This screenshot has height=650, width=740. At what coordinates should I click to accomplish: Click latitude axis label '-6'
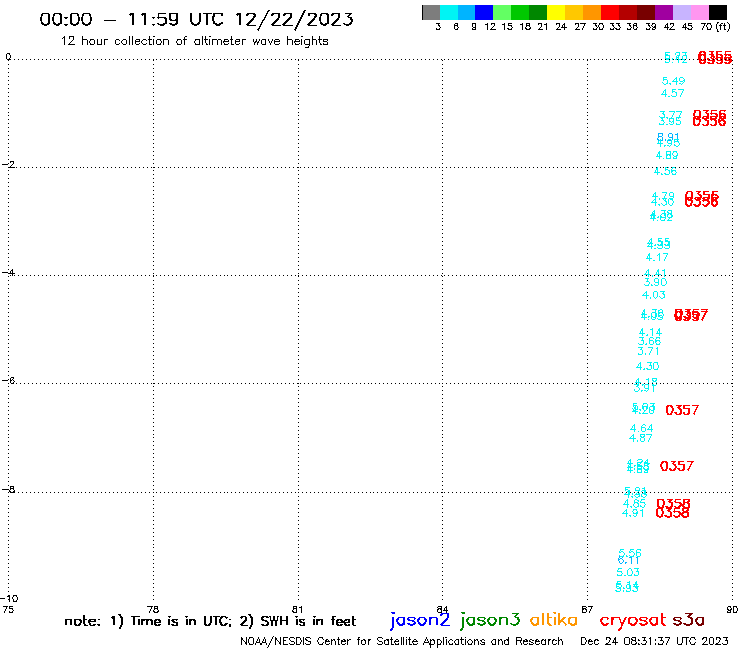8,380
